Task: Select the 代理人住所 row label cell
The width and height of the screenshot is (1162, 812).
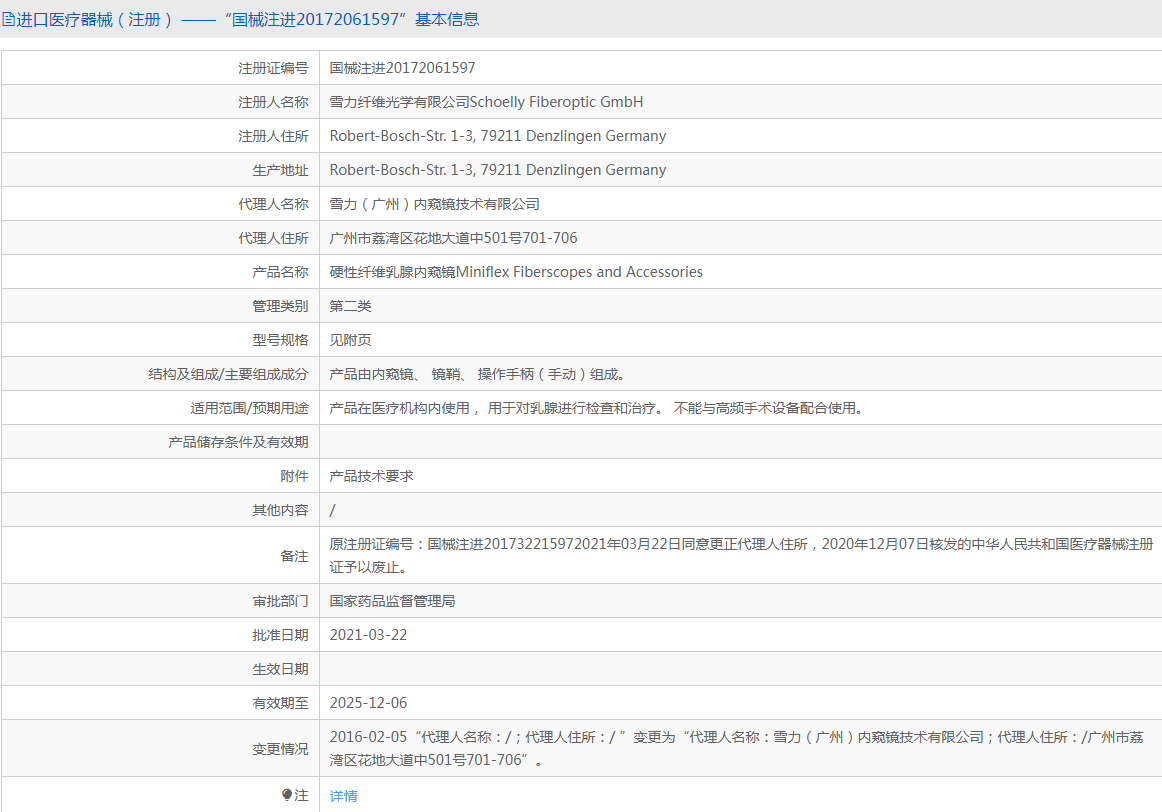Action: [161, 238]
